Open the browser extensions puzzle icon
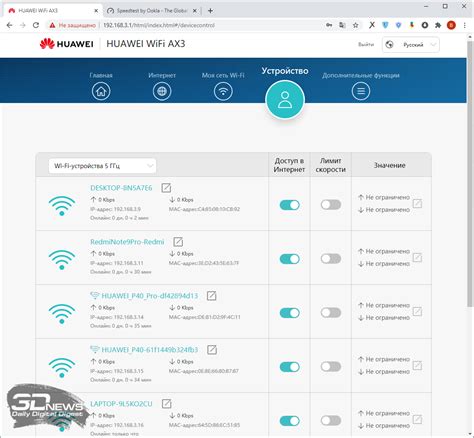Screen dimensions: 474x438 point(438,25)
